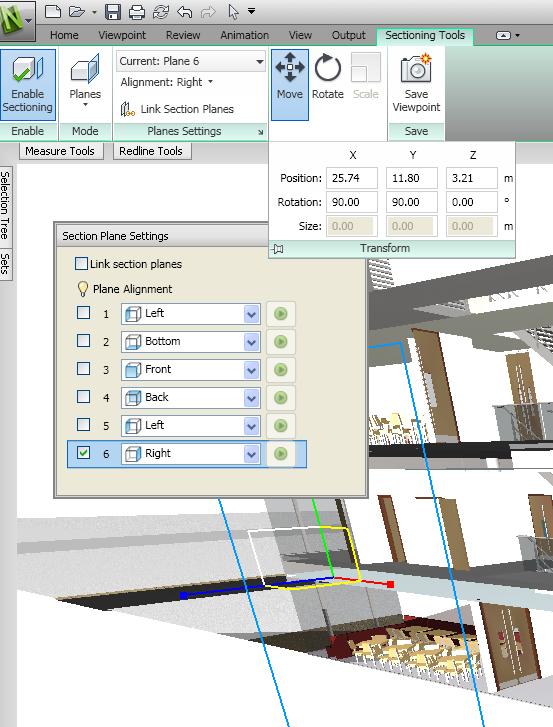
Task: Click the green arrow button for plane 6
Action: coord(280,453)
